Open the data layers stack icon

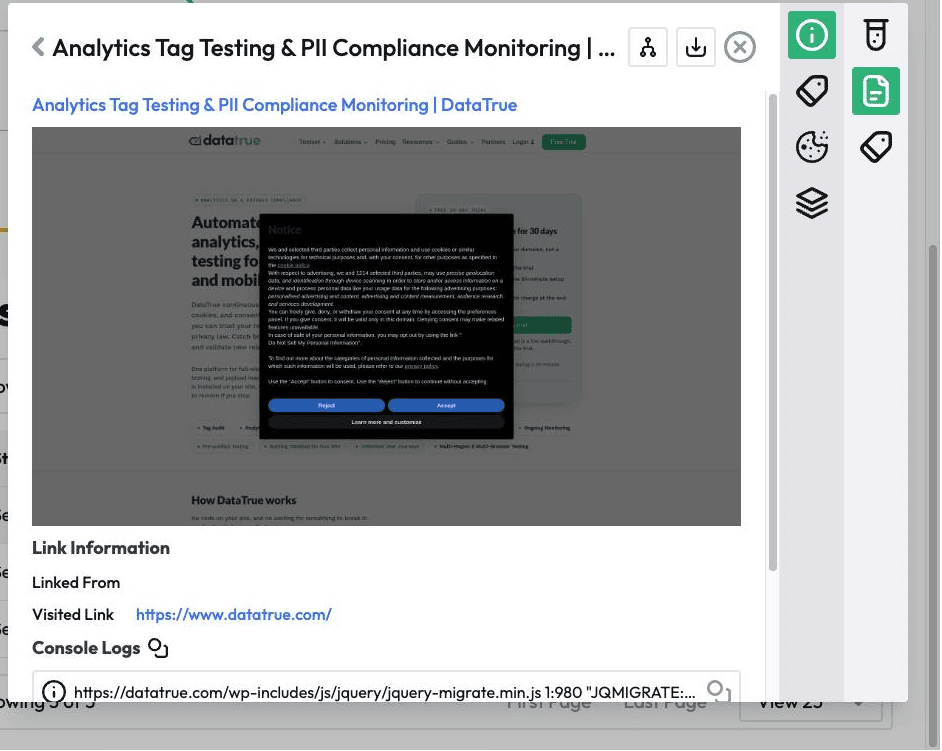point(812,203)
